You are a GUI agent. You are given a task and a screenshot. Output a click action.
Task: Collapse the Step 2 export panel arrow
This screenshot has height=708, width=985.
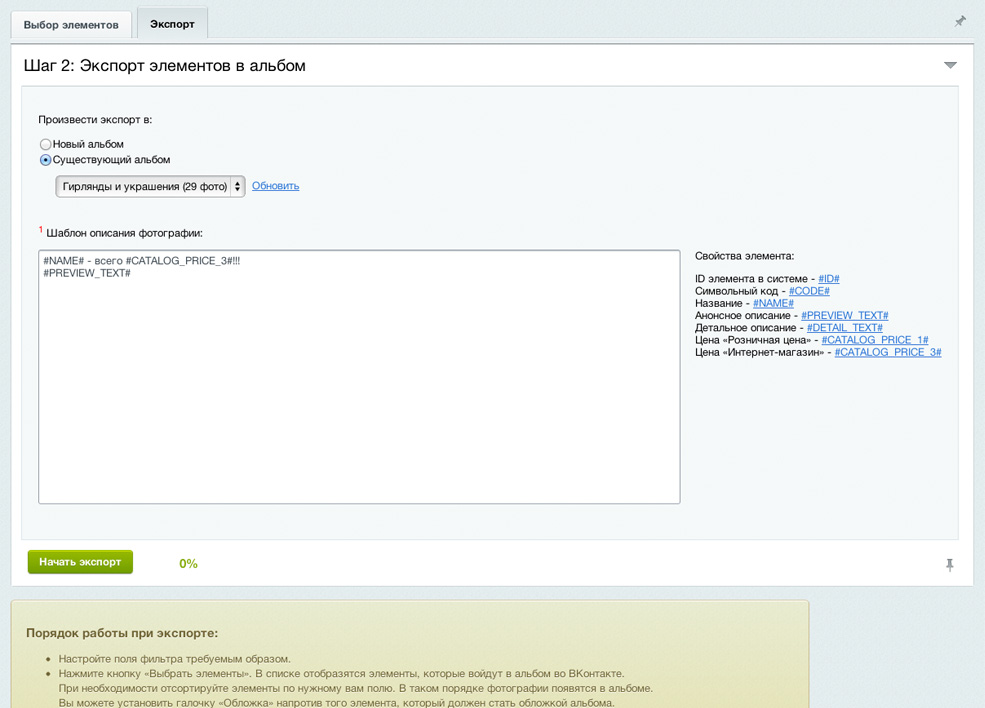click(x=950, y=65)
